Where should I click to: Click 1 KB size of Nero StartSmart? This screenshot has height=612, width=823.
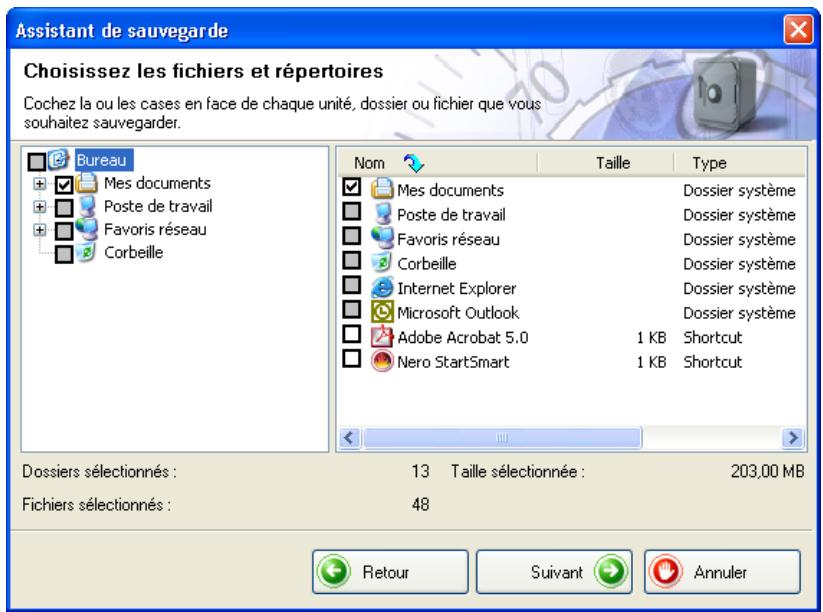pyautogui.click(x=651, y=362)
